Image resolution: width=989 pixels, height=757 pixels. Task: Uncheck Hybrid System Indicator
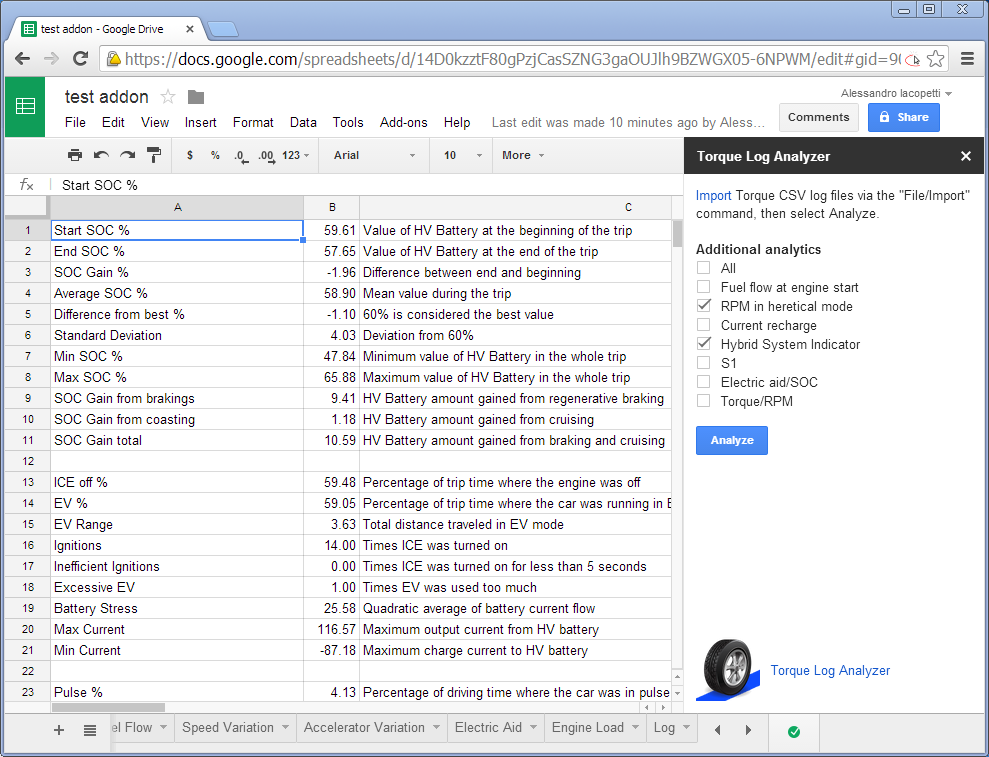pos(704,343)
